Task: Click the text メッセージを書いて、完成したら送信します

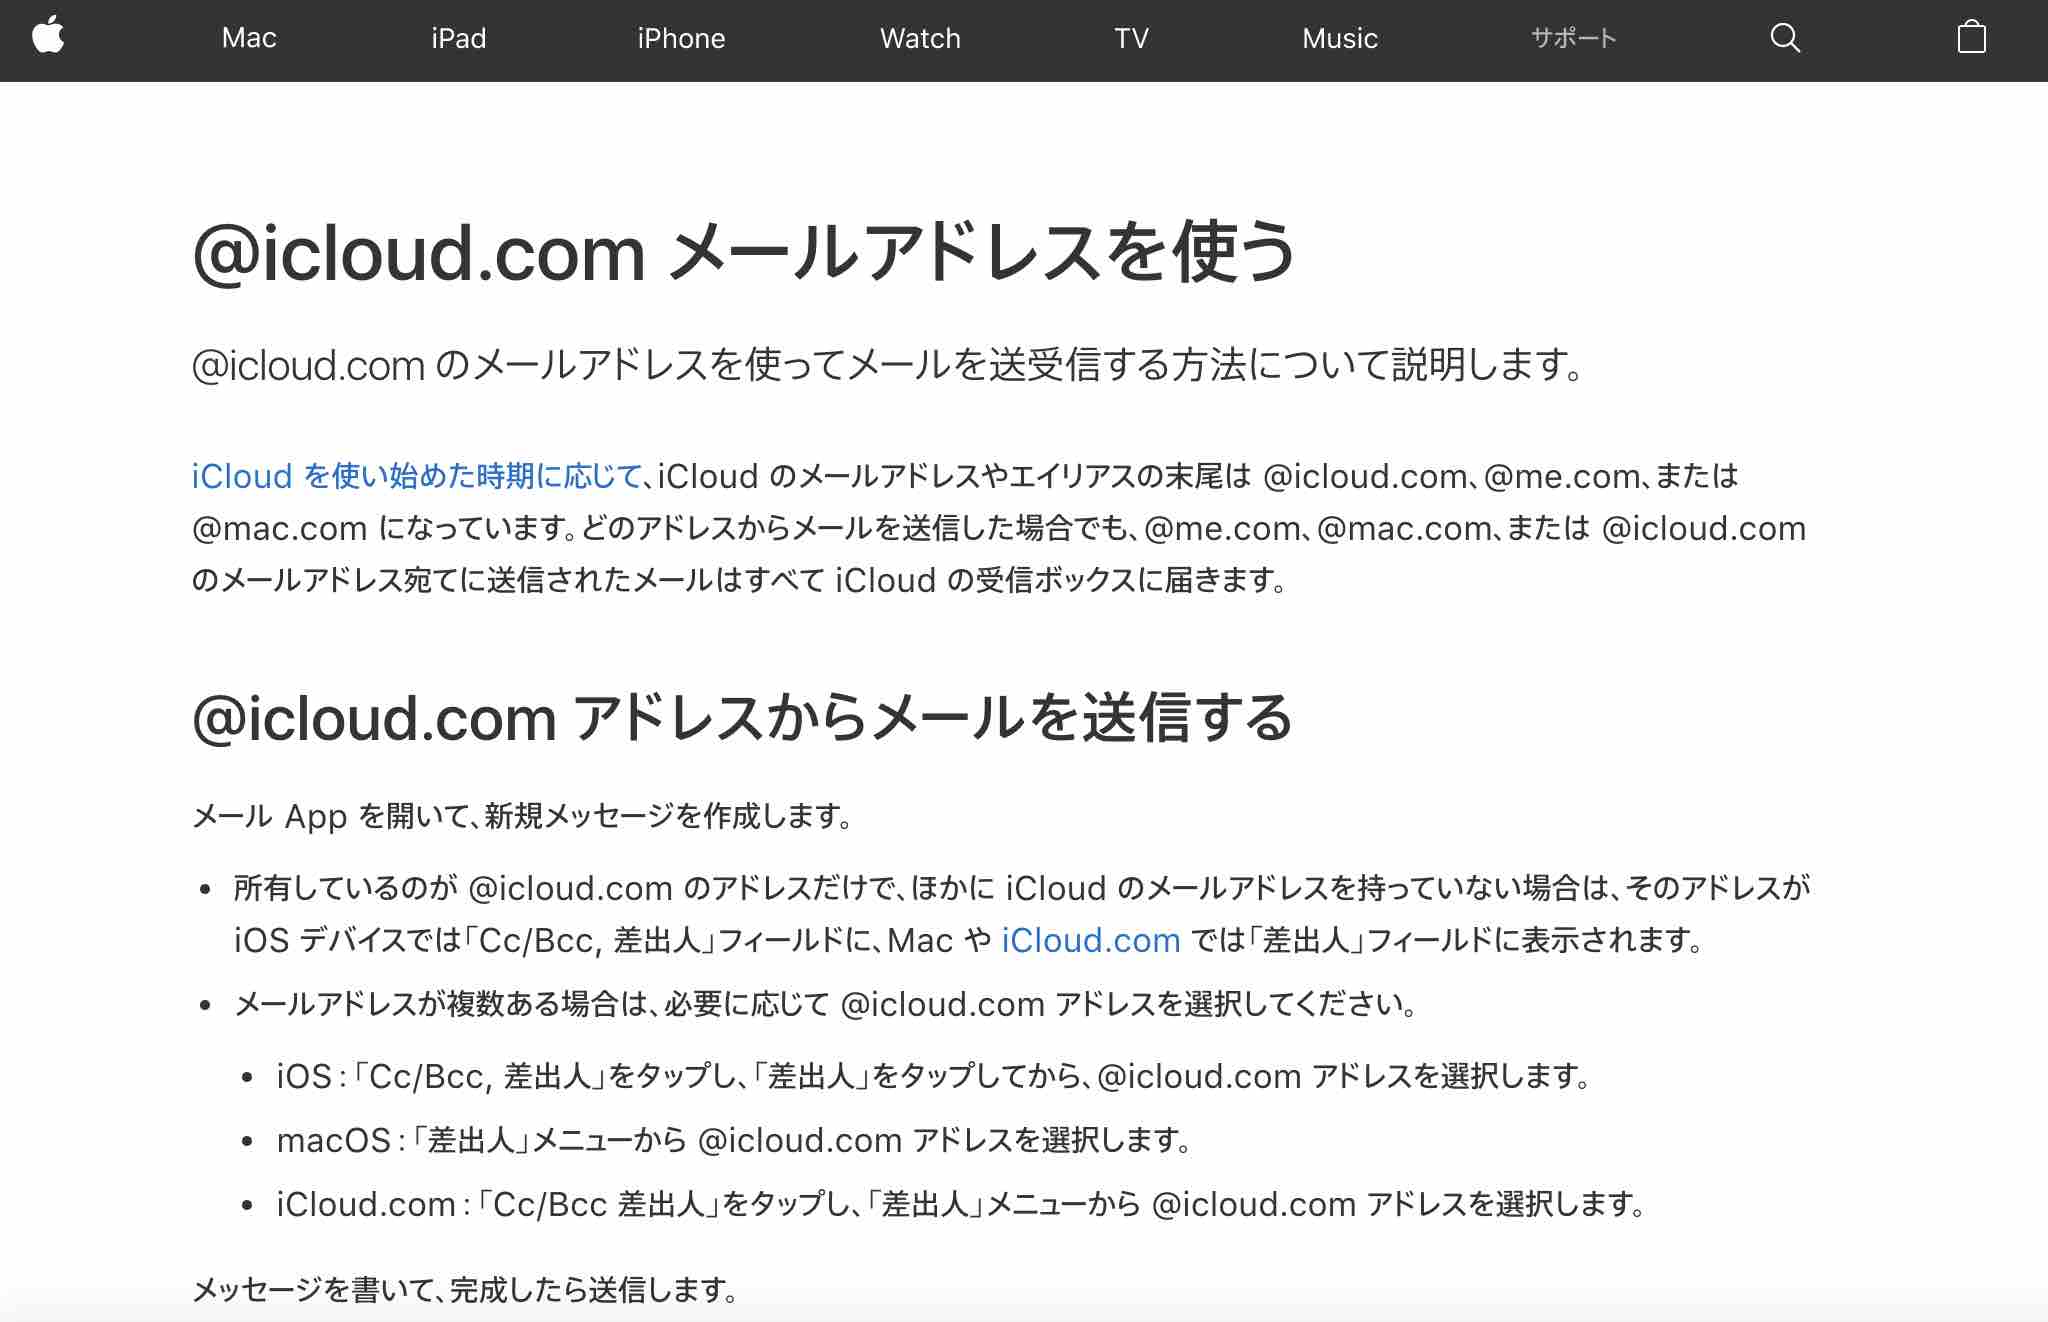Action: (465, 1290)
